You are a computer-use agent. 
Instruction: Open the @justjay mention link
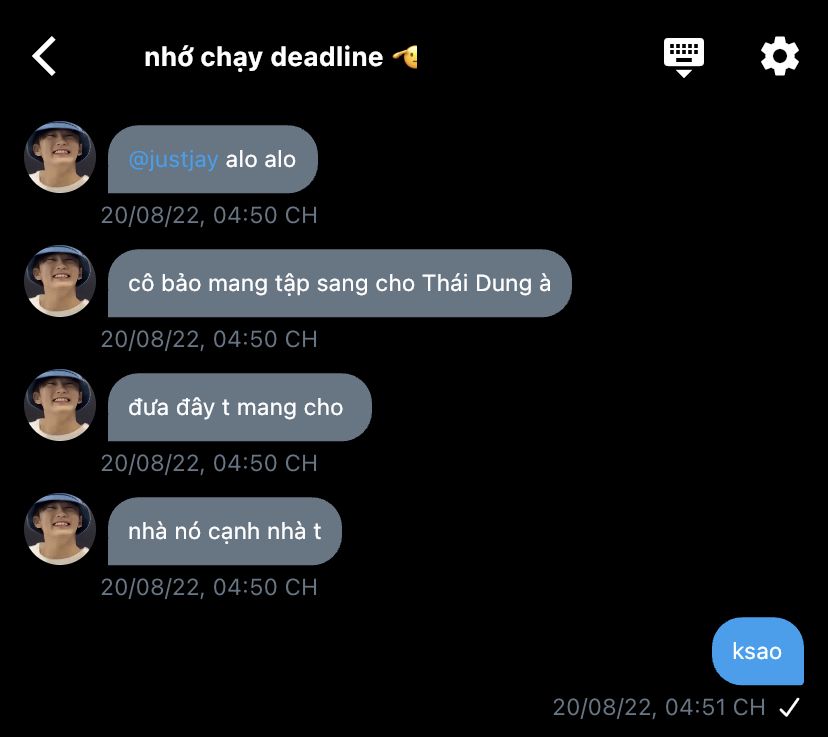coord(173,159)
